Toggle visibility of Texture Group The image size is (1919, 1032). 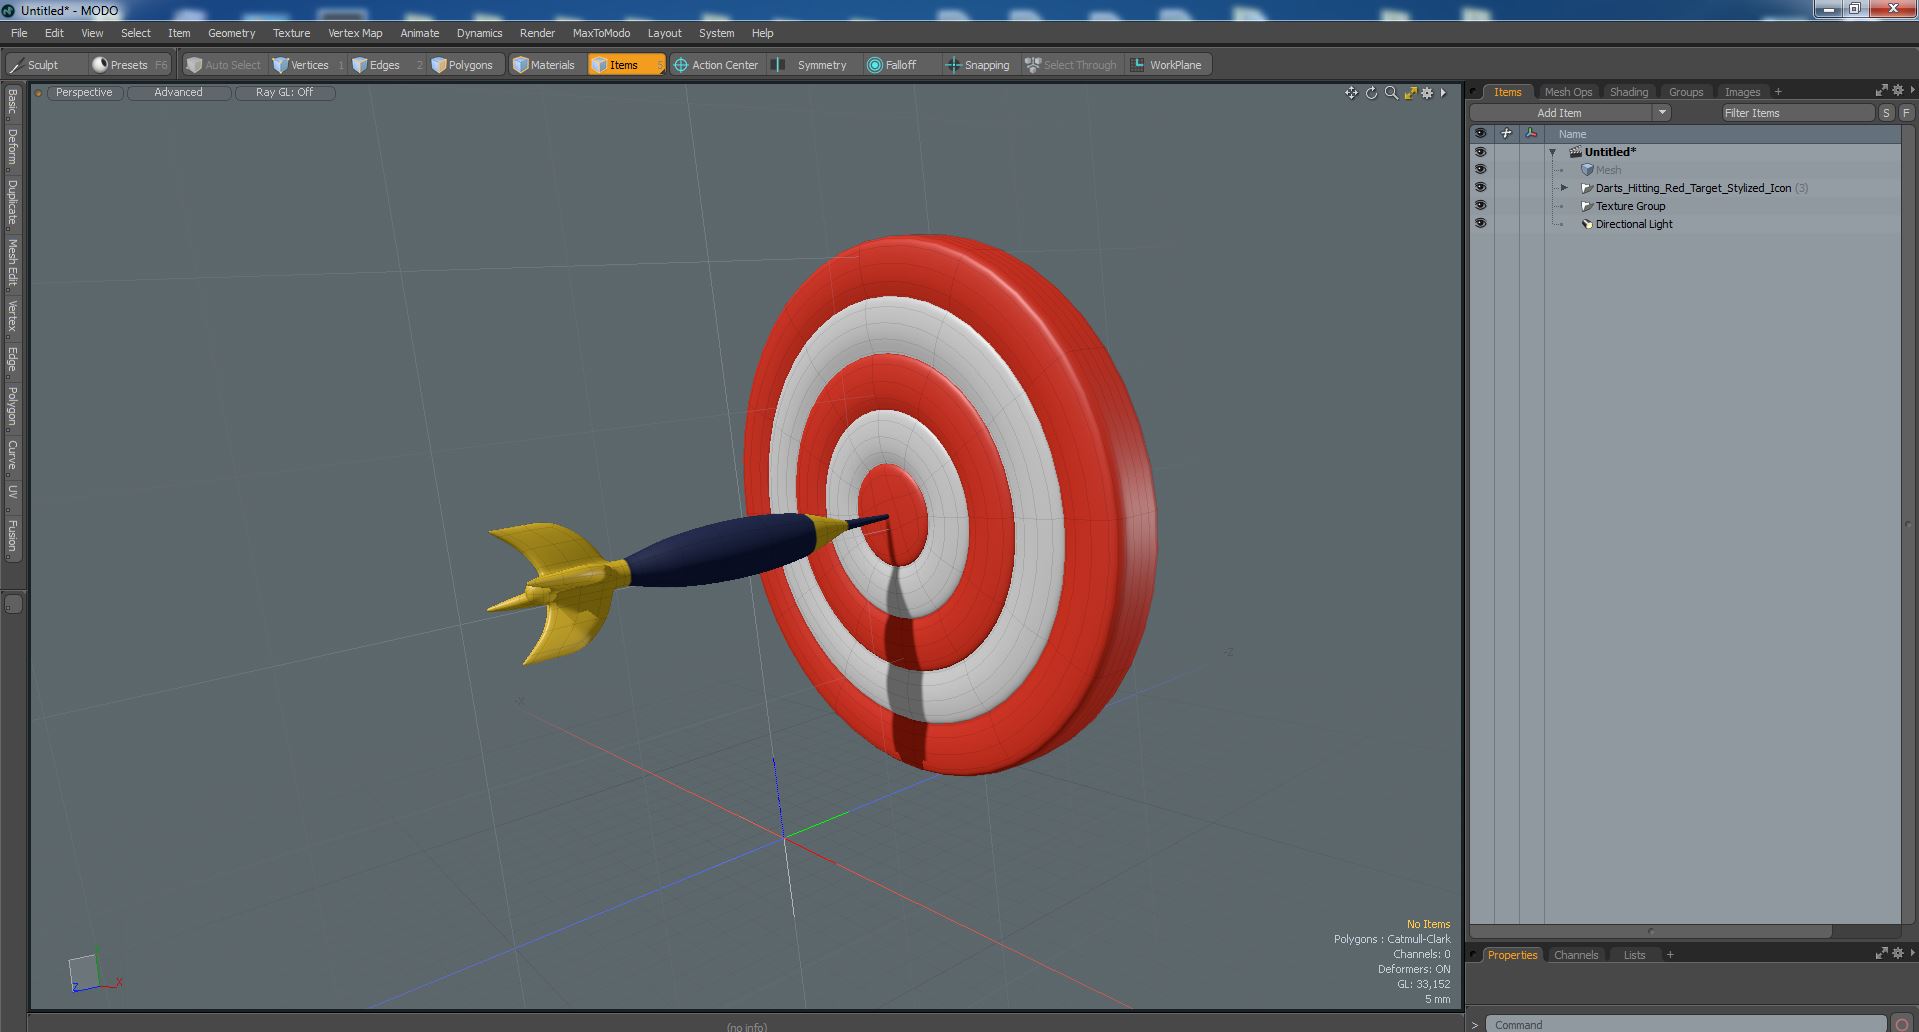pos(1480,206)
